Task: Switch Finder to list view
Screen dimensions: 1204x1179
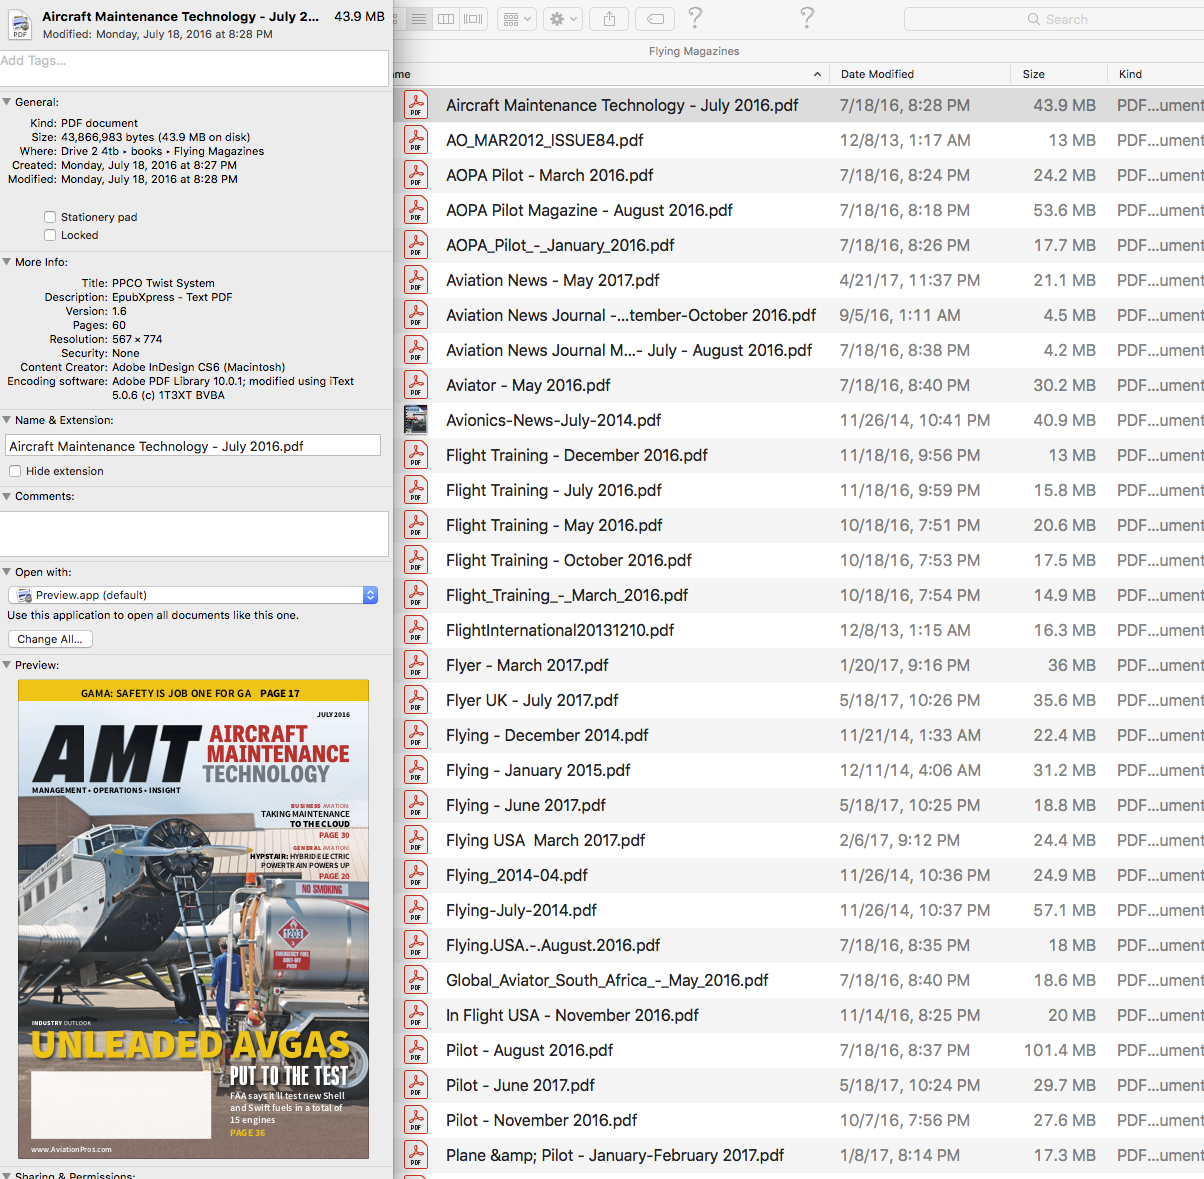Action: tap(419, 19)
